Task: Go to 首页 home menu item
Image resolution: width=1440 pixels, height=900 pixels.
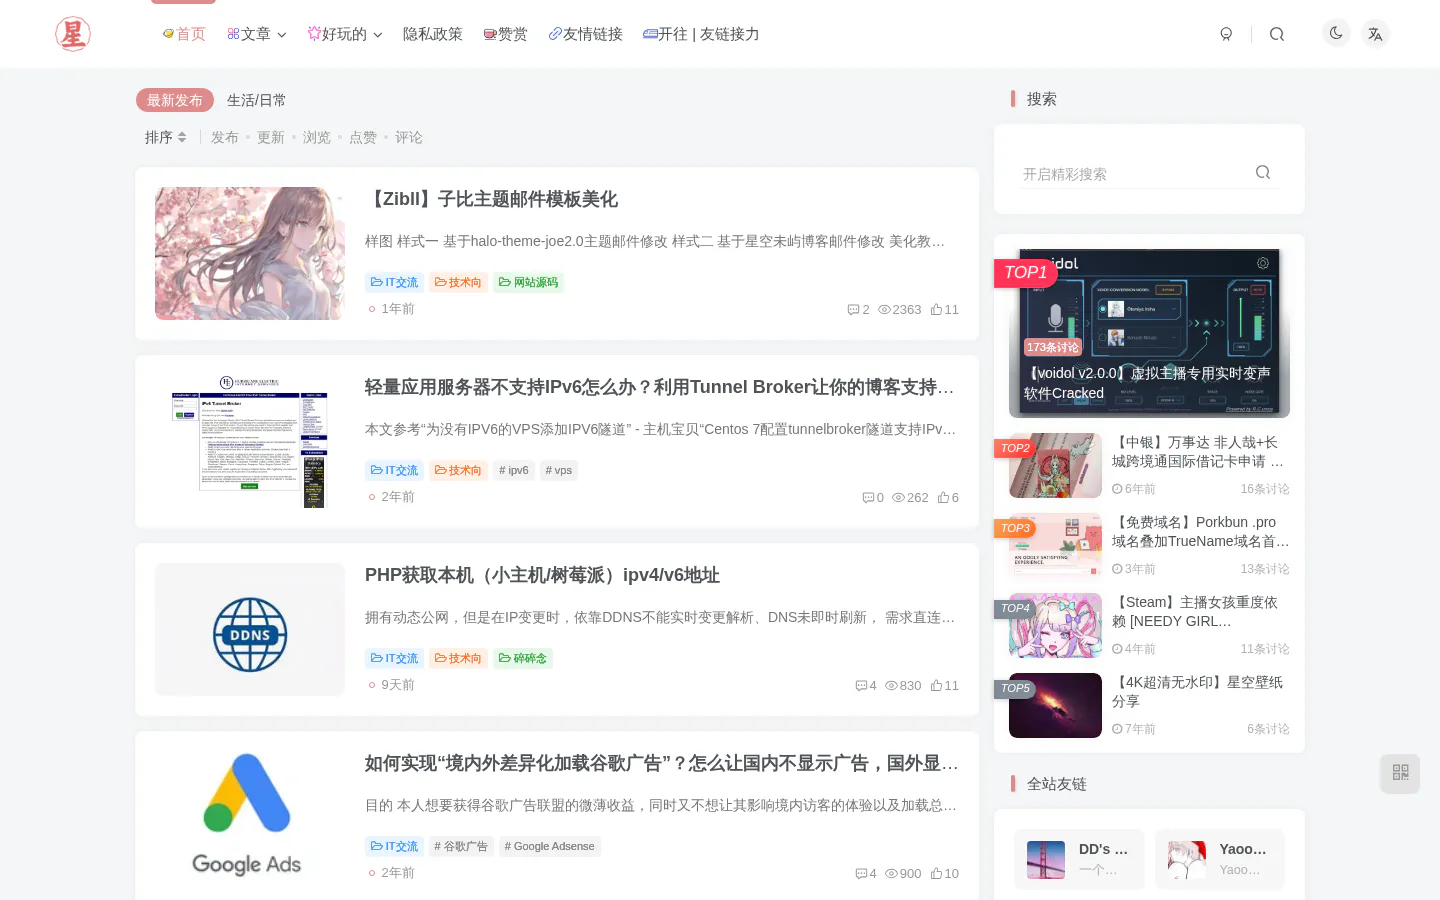Action: click(x=184, y=34)
